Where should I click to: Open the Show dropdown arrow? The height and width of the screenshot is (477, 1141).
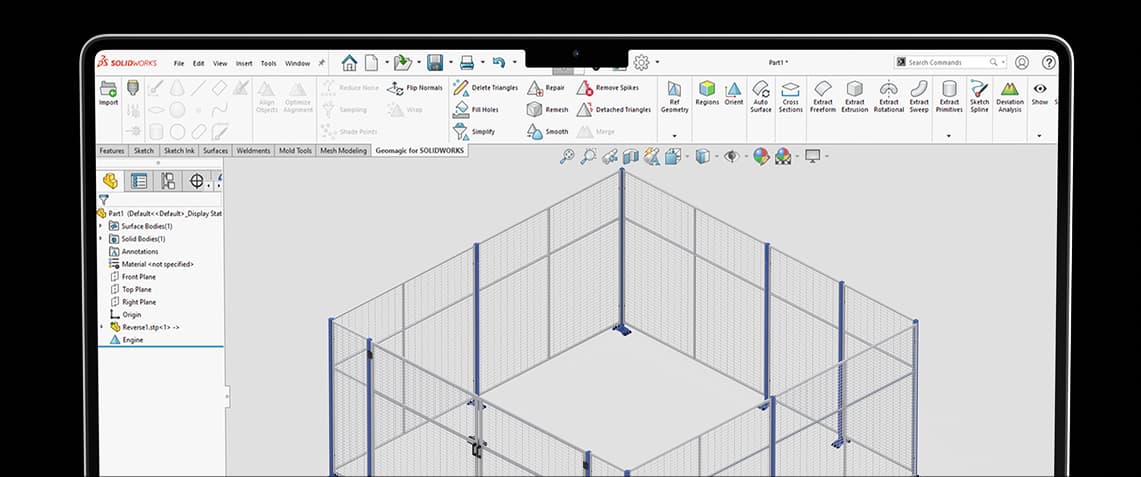tap(1039, 136)
